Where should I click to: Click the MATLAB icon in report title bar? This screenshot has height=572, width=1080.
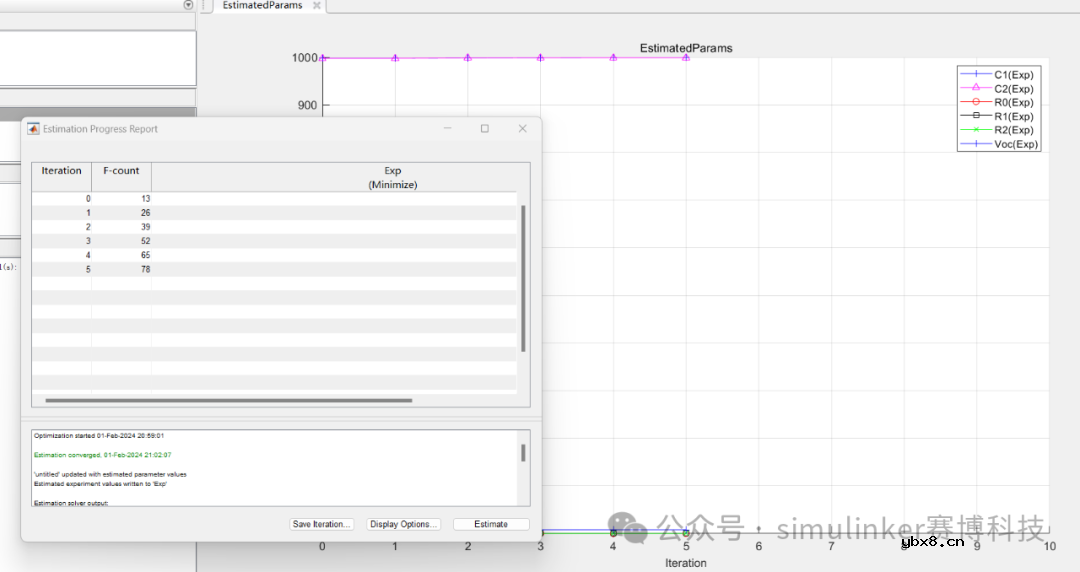tap(33, 129)
